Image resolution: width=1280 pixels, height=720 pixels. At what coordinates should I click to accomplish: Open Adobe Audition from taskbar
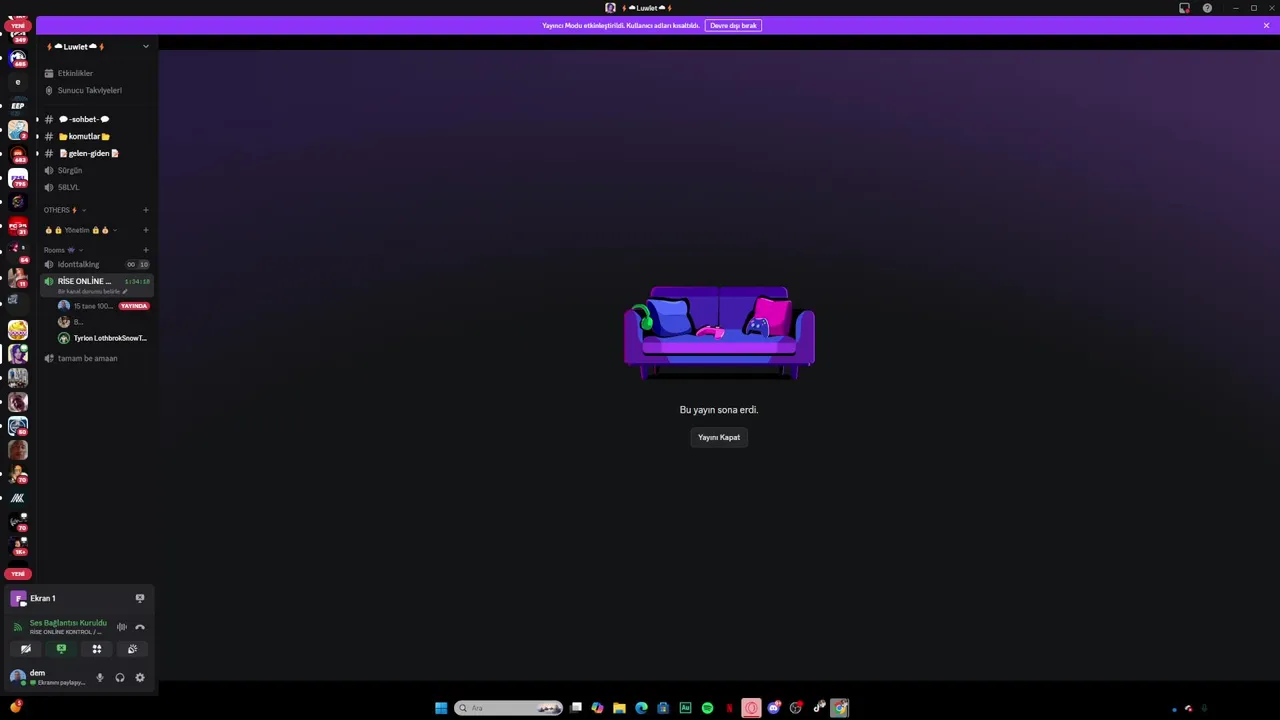(685, 708)
